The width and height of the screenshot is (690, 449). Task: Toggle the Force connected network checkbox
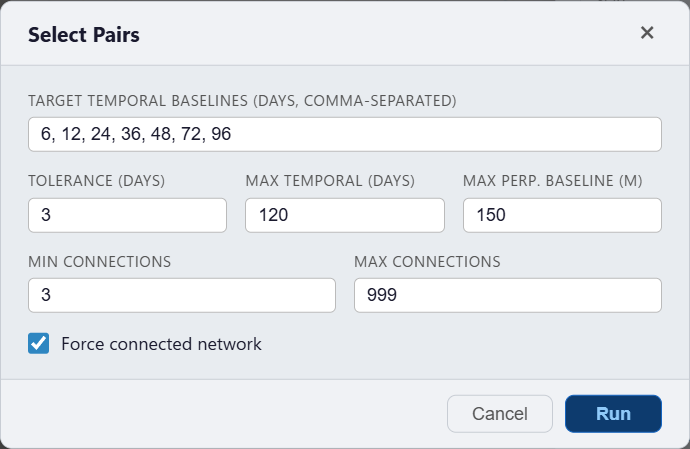(39, 344)
